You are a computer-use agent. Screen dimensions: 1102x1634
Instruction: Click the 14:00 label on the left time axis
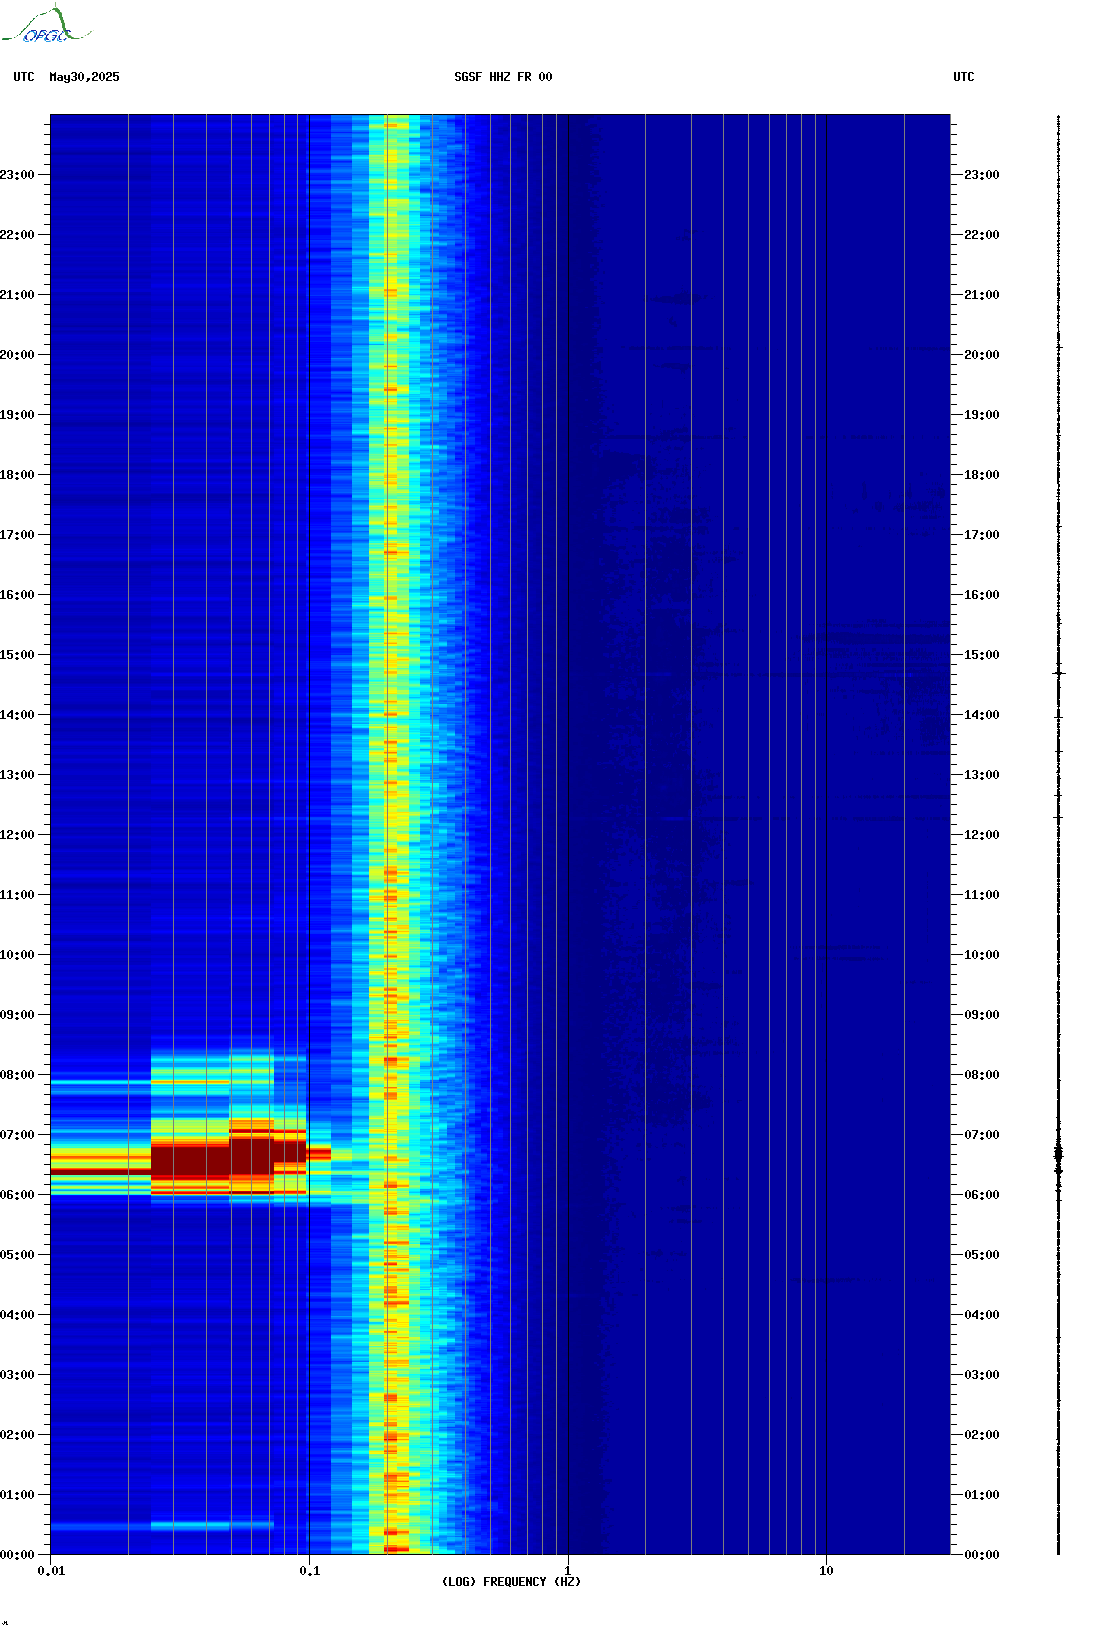[x=17, y=715]
